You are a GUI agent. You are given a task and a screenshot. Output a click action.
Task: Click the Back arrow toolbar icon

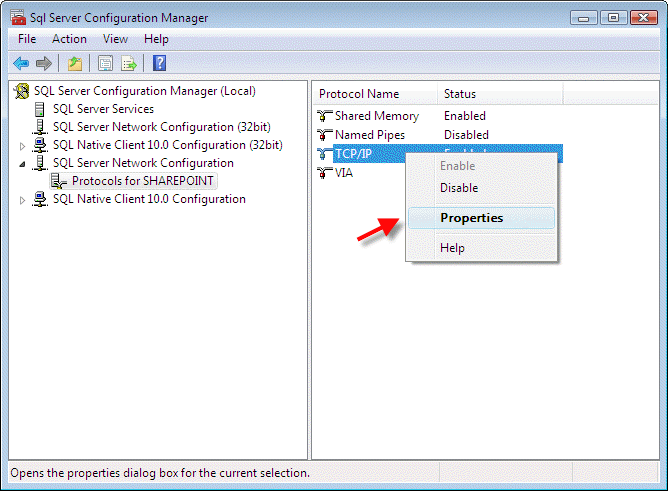(21, 64)
